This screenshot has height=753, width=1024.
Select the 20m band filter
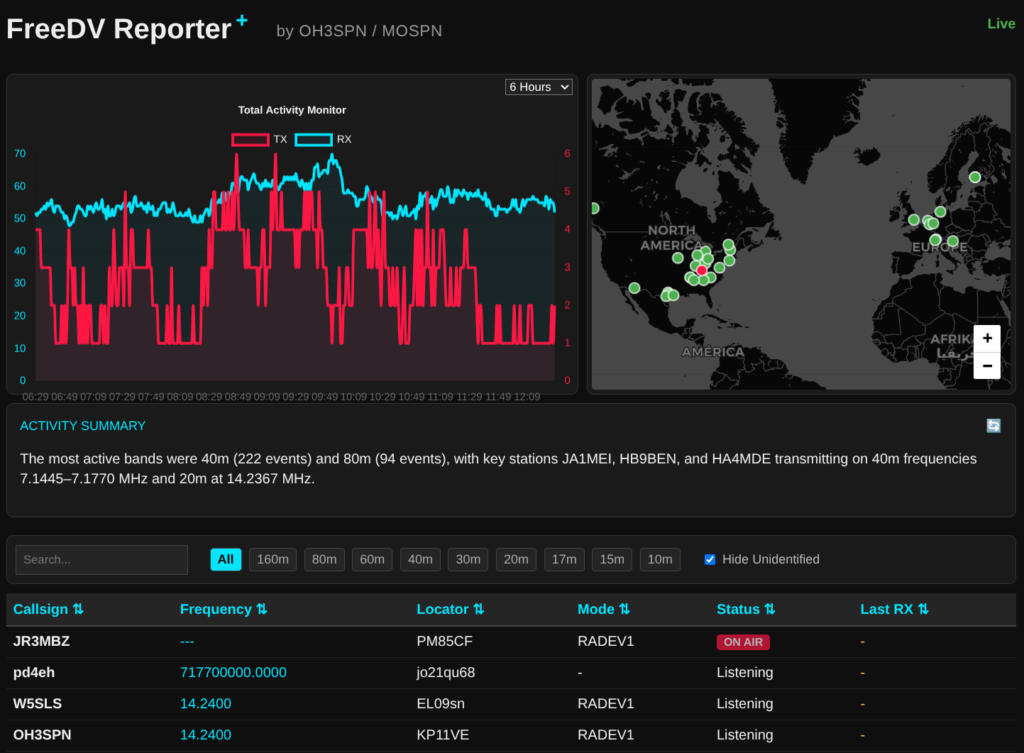pos(516,560)
